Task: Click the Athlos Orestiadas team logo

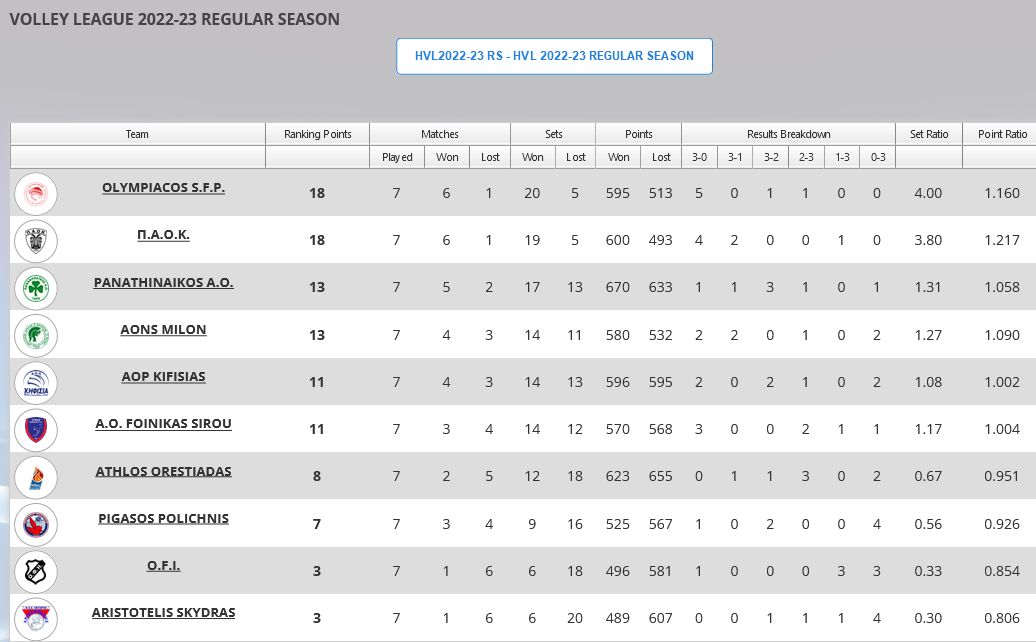Action: tap(37, 477)
